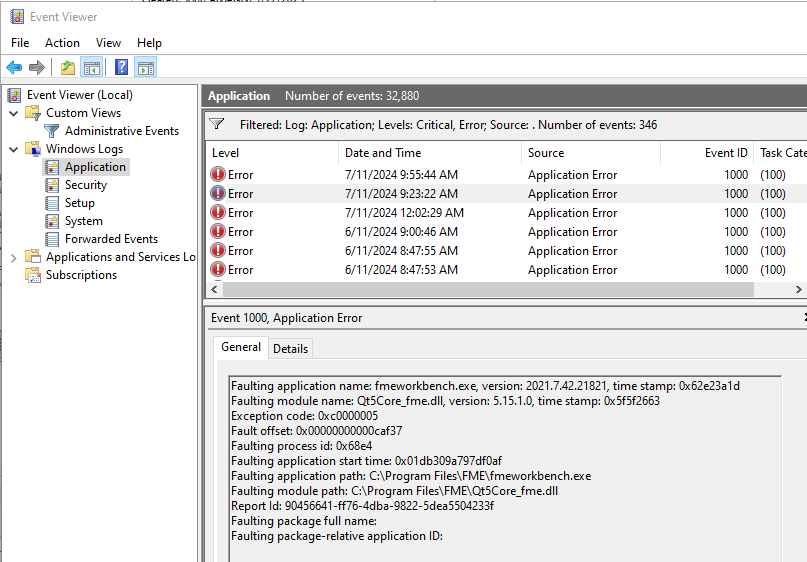The width and height of the screenshot is (807, 562).
Task: Toggle the Show/Hide Action Pane icon
Action: tap(146, 67)
